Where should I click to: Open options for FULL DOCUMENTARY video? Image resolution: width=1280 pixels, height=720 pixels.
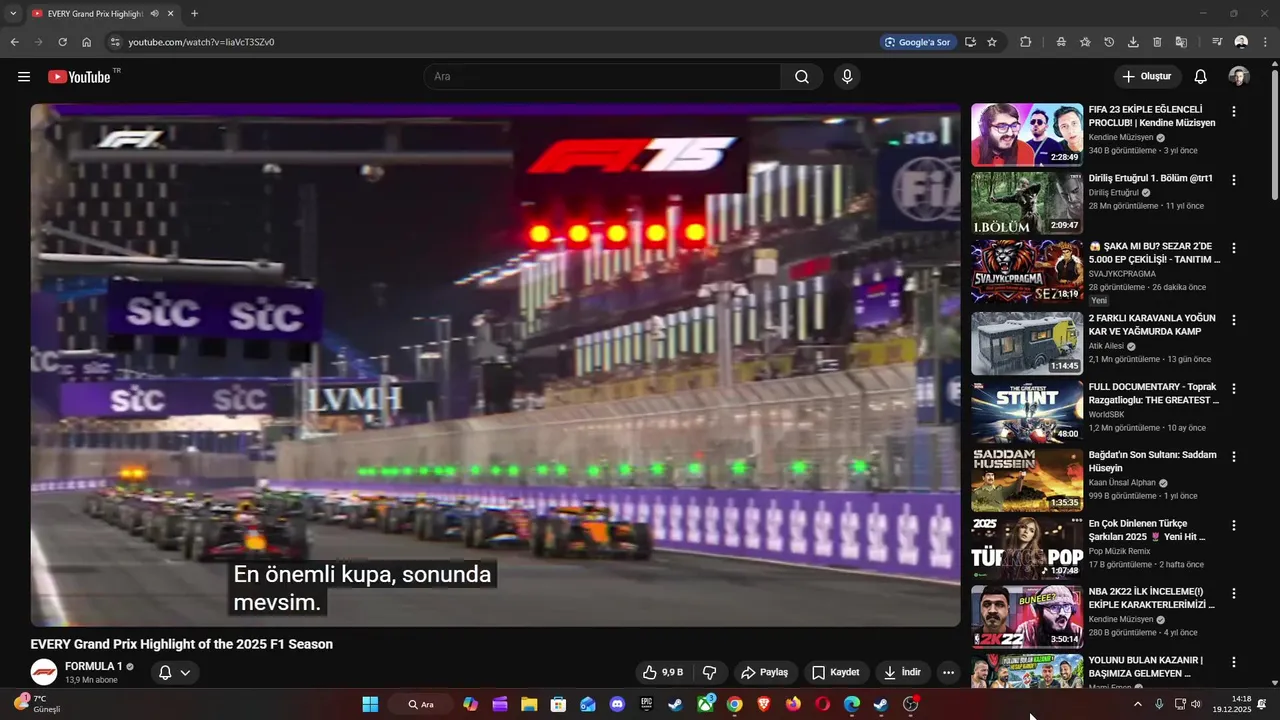point(1234,388)
